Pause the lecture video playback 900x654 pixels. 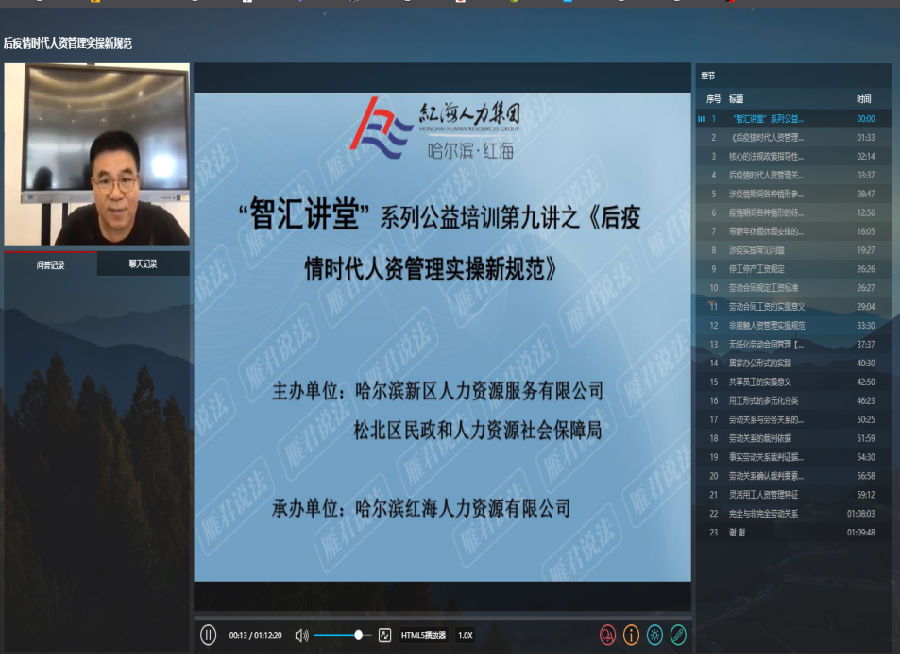208,634
